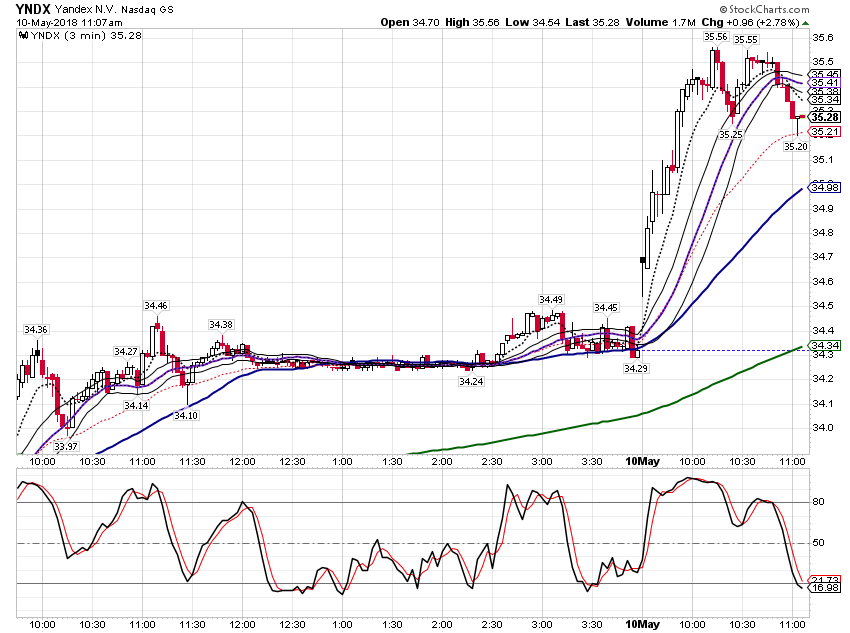Select the bold YNDX ticker symbol title
Image resolution: width=850 pixels, height=633 pixels.
point(33,9)
